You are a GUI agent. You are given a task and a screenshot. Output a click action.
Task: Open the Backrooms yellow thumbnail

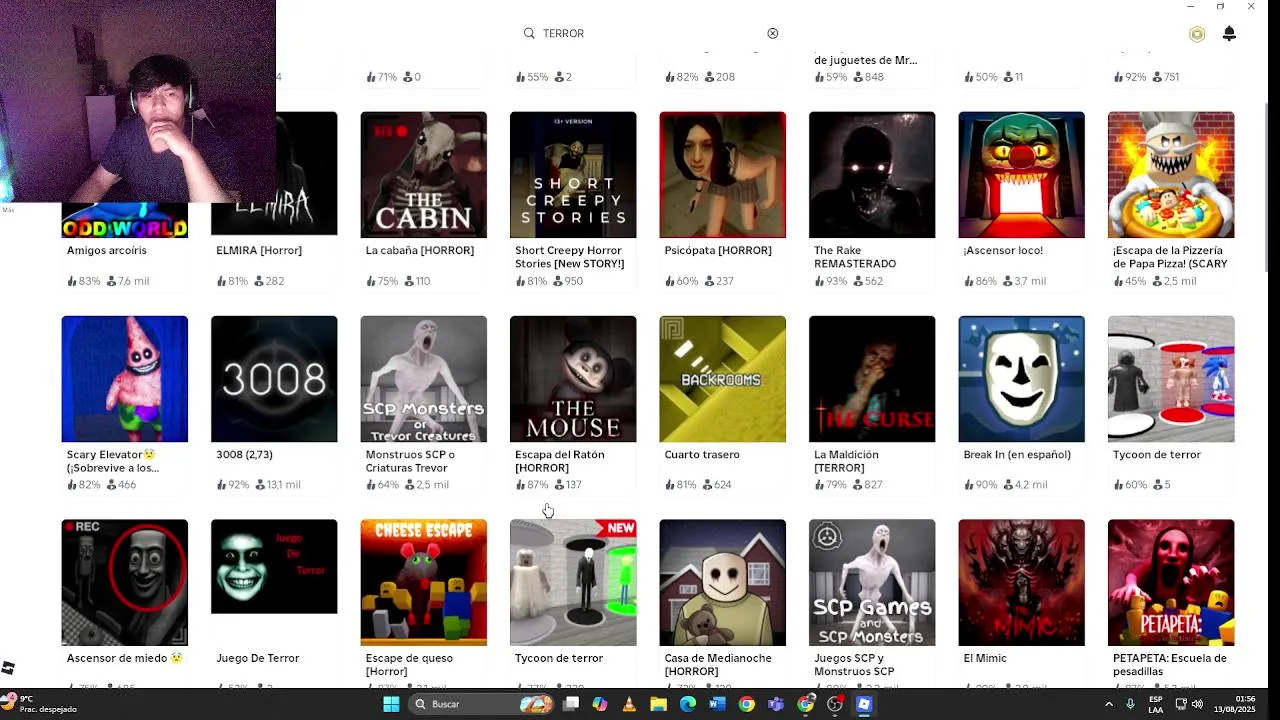722,379
